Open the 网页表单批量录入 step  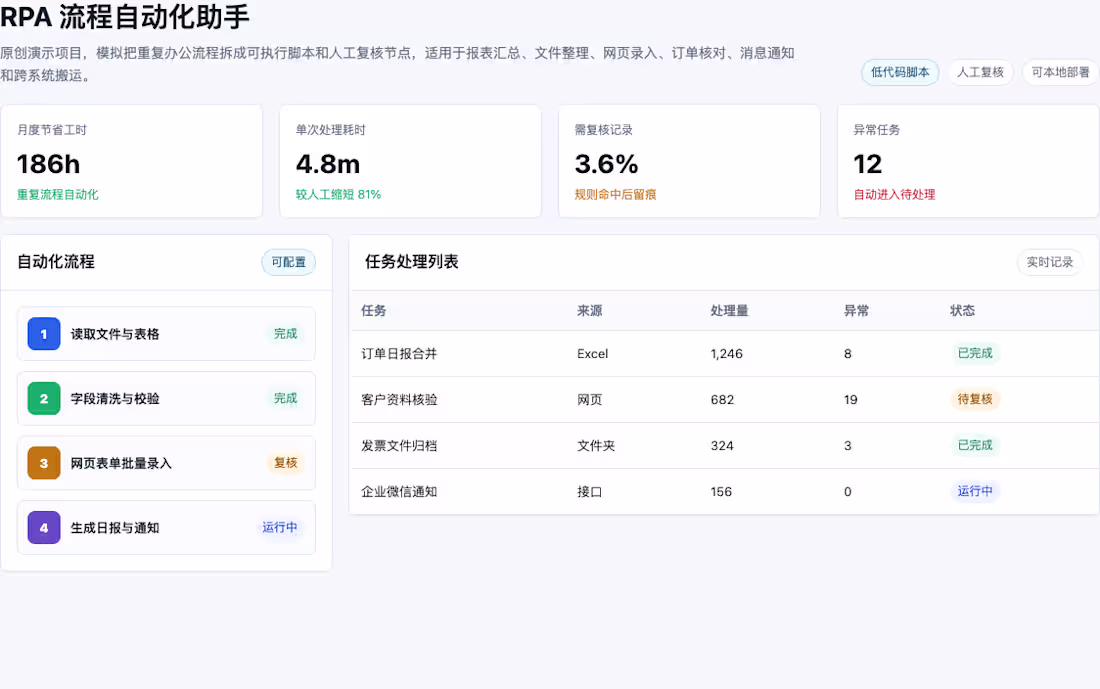coord(166,463)
